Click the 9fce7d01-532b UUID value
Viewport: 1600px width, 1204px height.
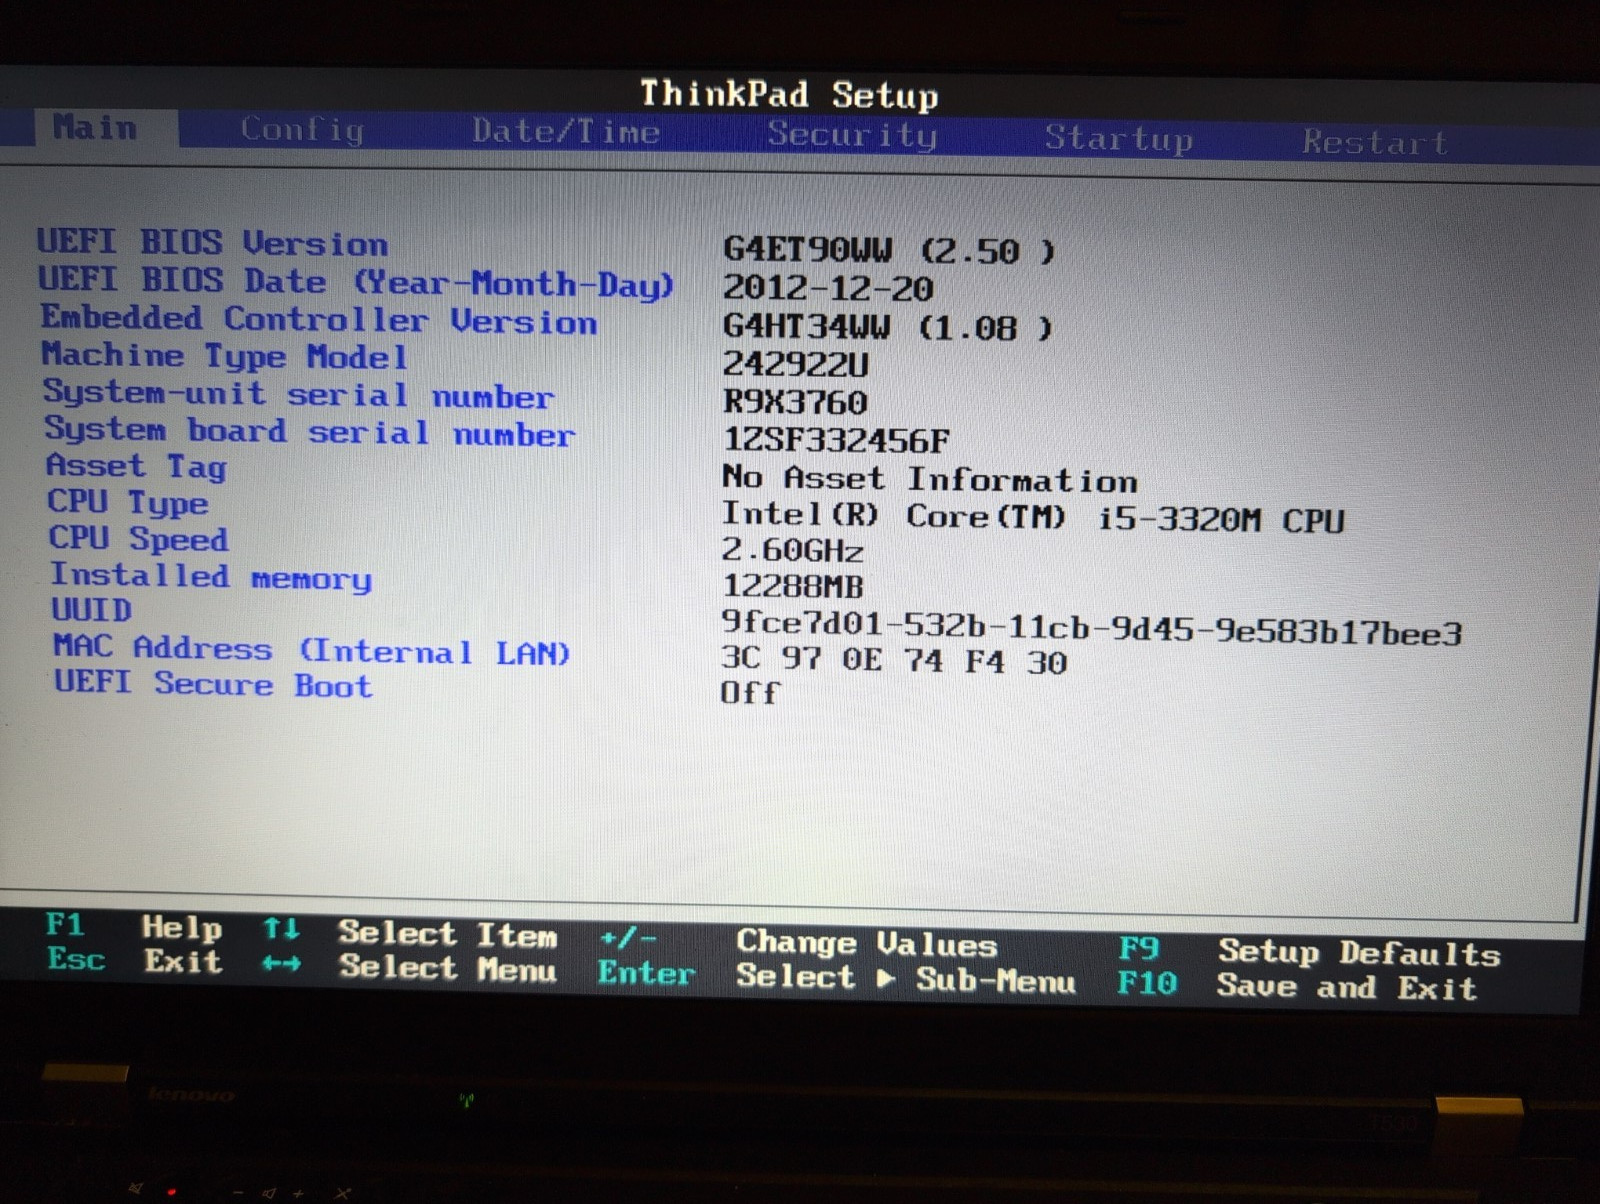tap(1092, 629)
